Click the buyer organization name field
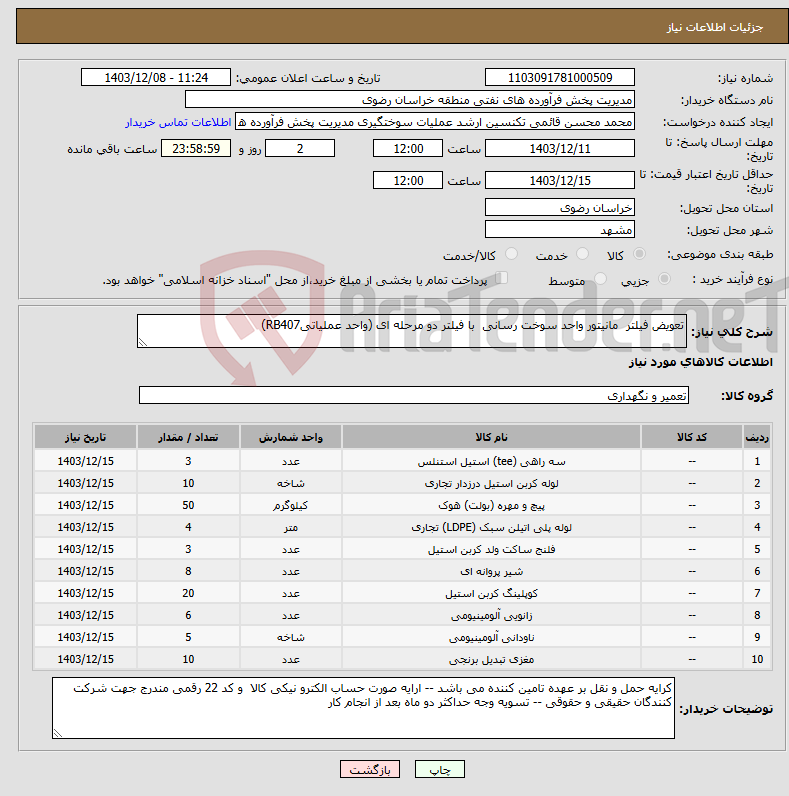Viewport: 789px width, 796px height. tap(410, 100)
